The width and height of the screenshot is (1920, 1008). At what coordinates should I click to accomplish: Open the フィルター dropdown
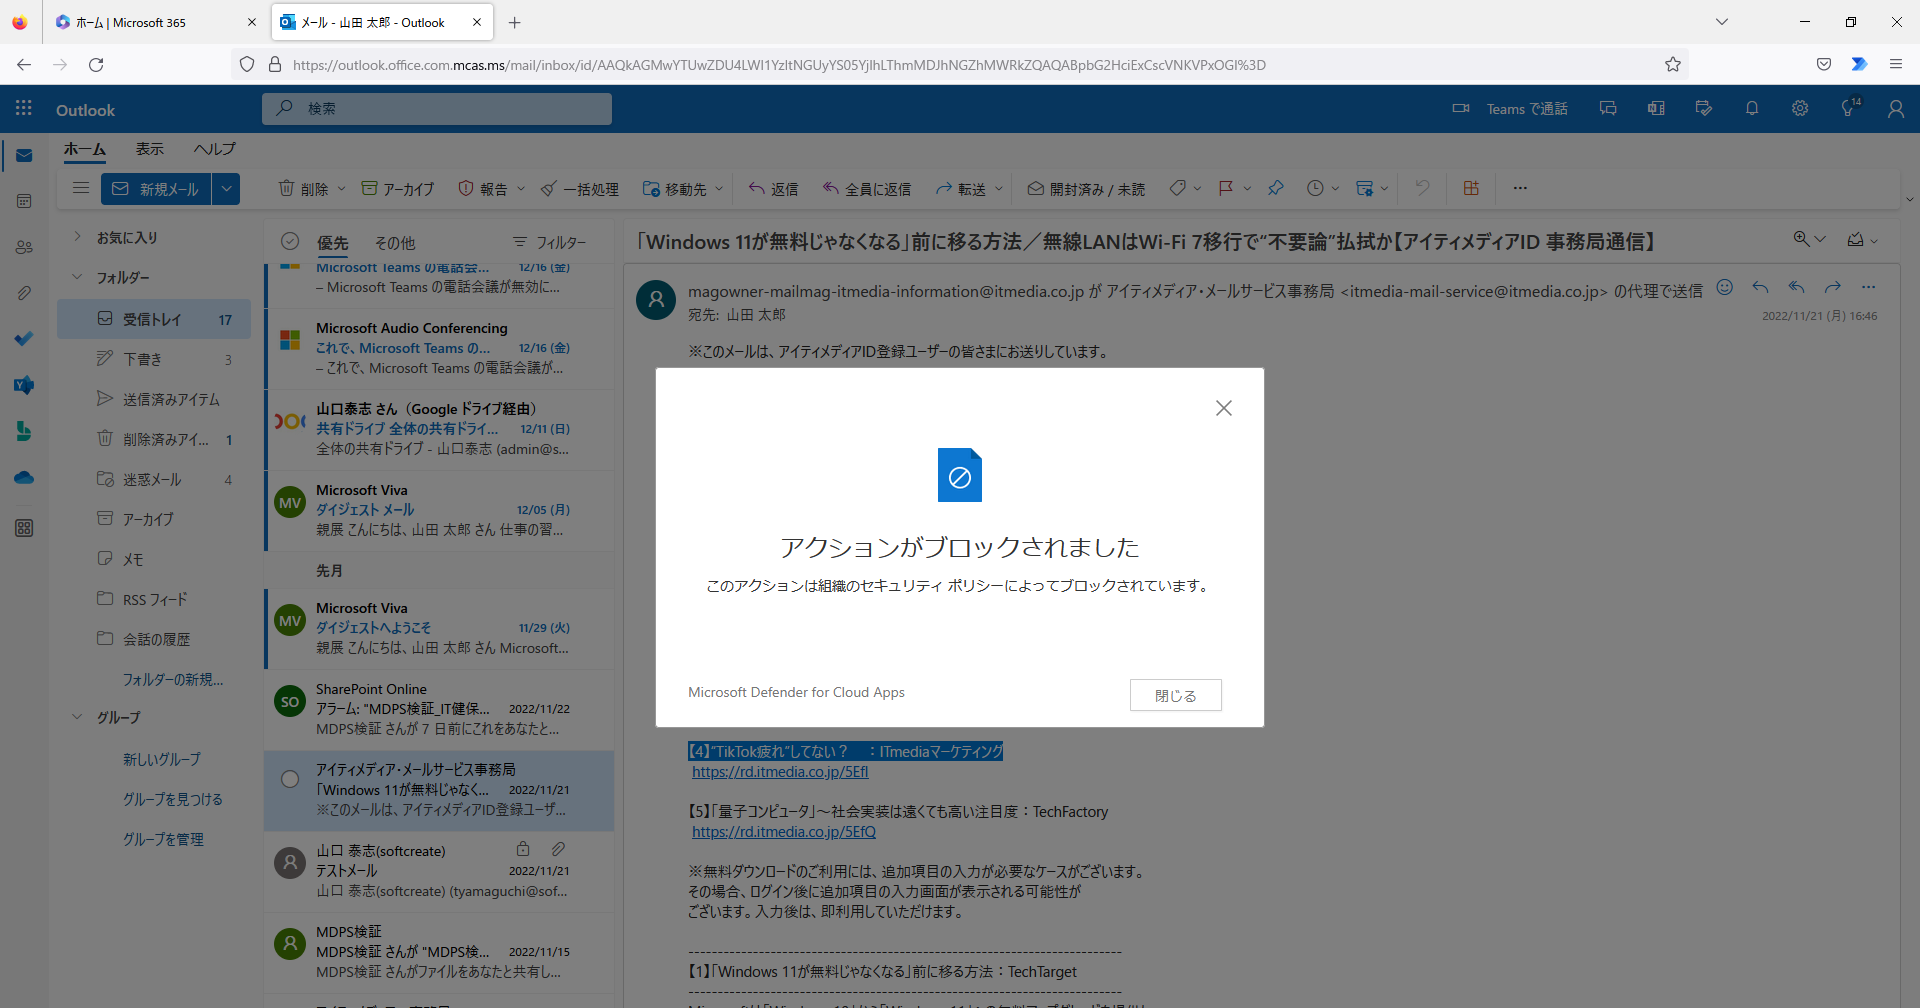(550, 242)
